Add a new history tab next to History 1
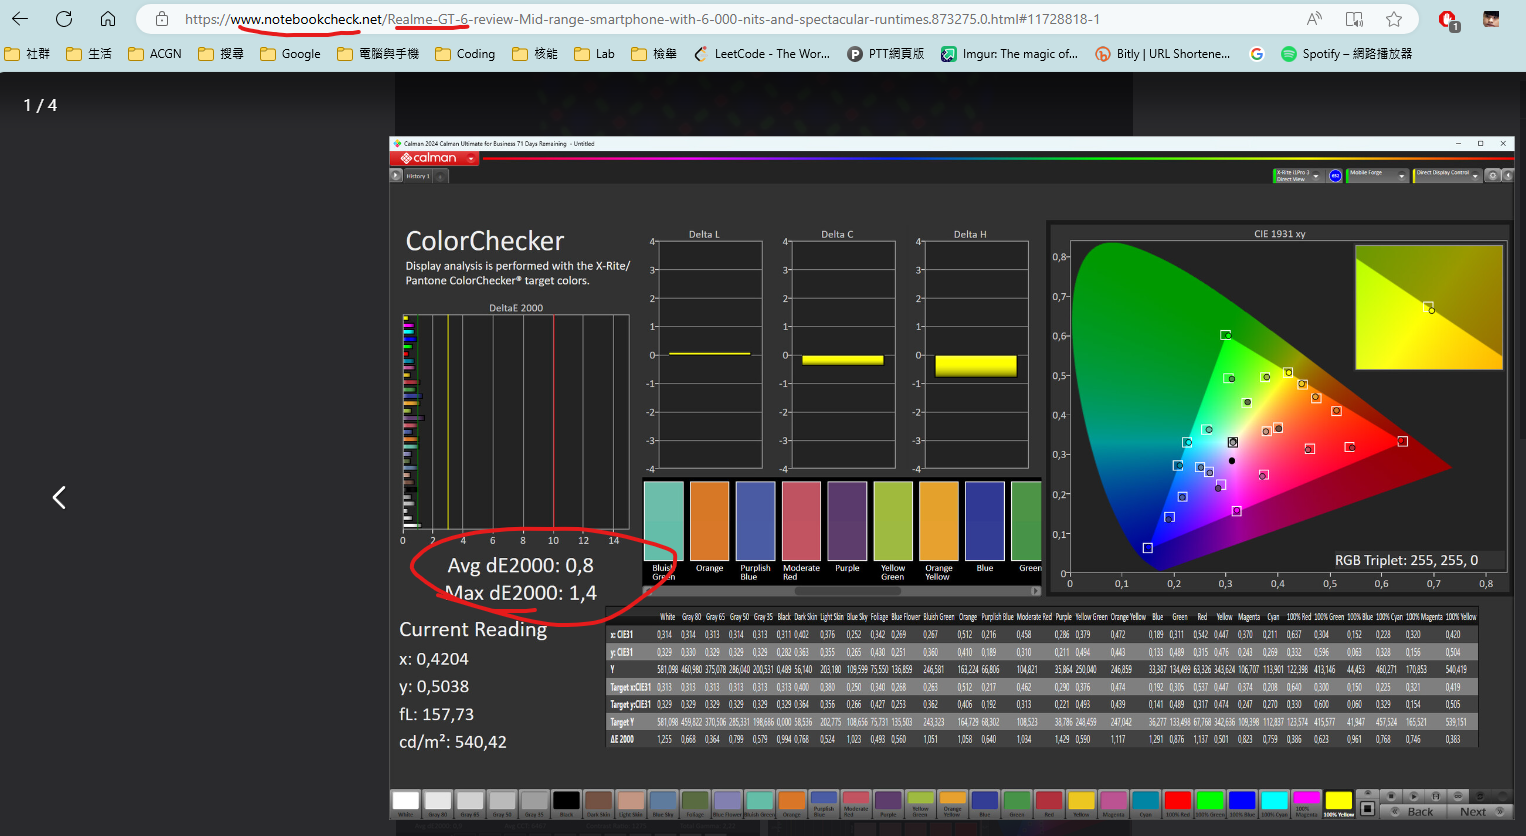Image resolution: width=1526 pixels, height=836 pixels. [x=441, y=176]
